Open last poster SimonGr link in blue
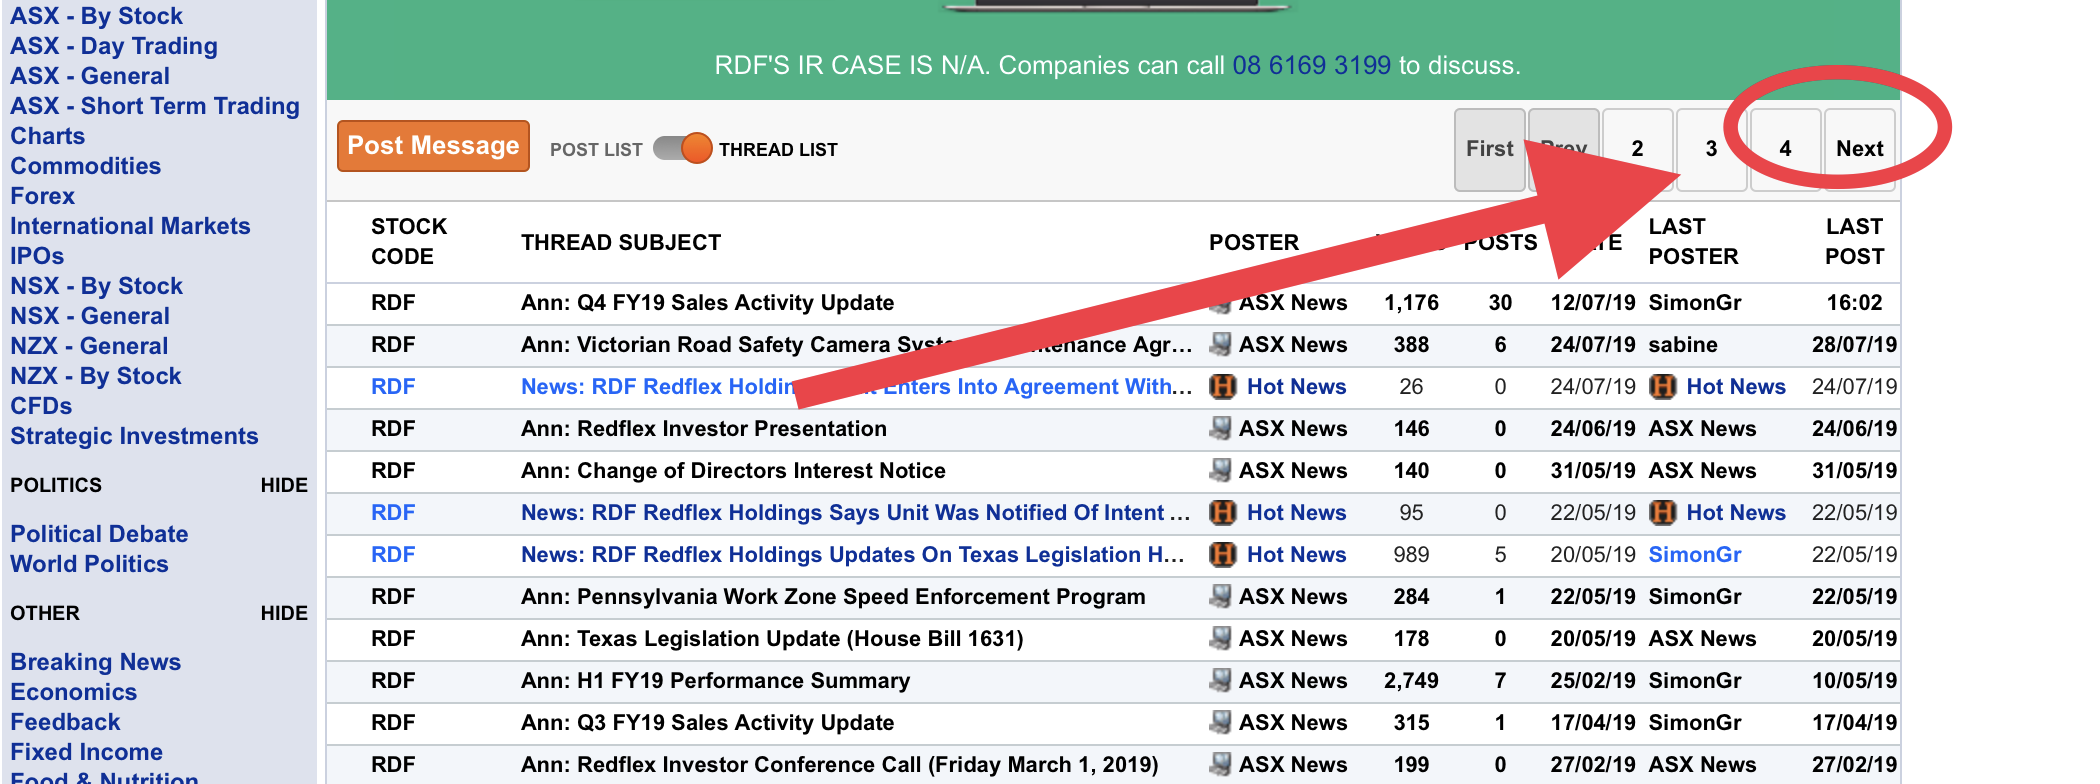 point(1695,555)
